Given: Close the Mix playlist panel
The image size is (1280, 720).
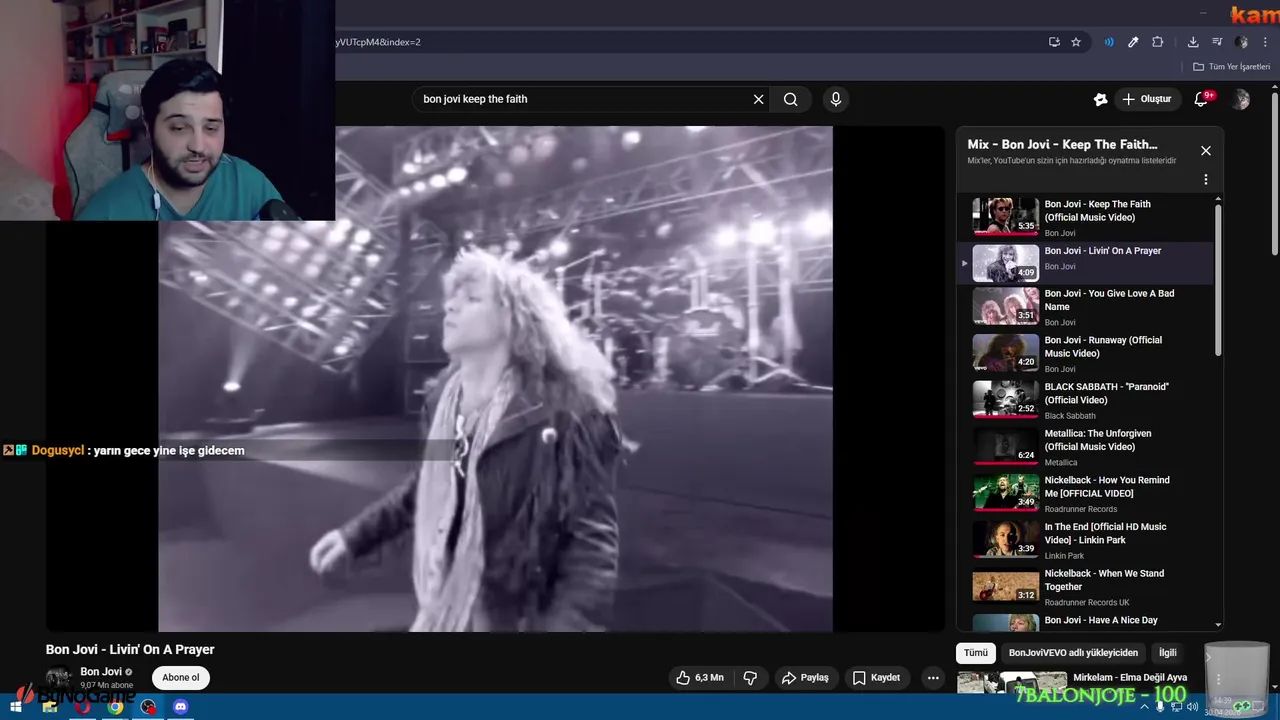Looking at the screenshot, I should pyautogui.click(x=1206, y=151).
